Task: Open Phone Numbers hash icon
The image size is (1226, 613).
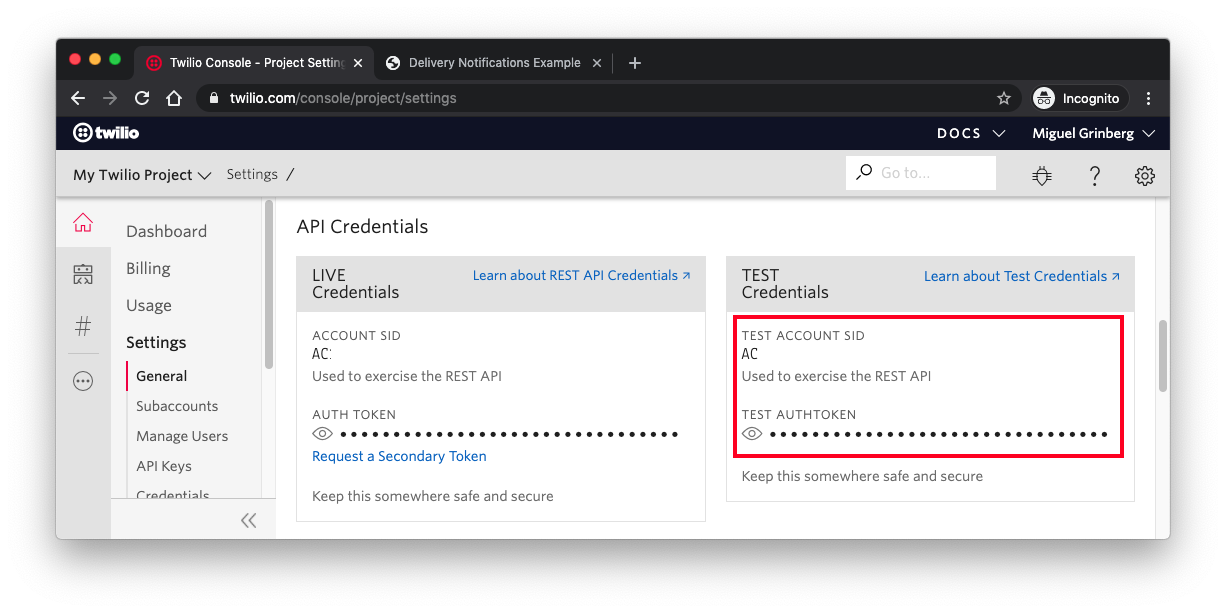Action: pyautogui.click(x=83, y=326)
